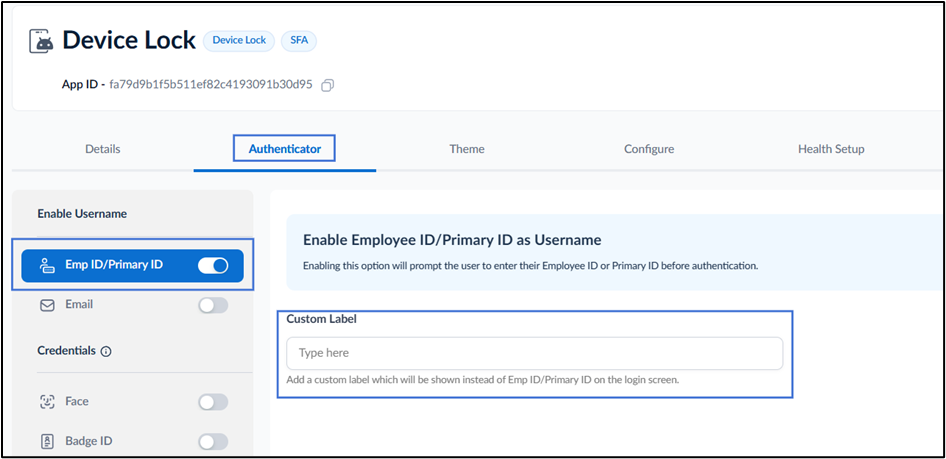Select the Face credential row

(132, 402)
